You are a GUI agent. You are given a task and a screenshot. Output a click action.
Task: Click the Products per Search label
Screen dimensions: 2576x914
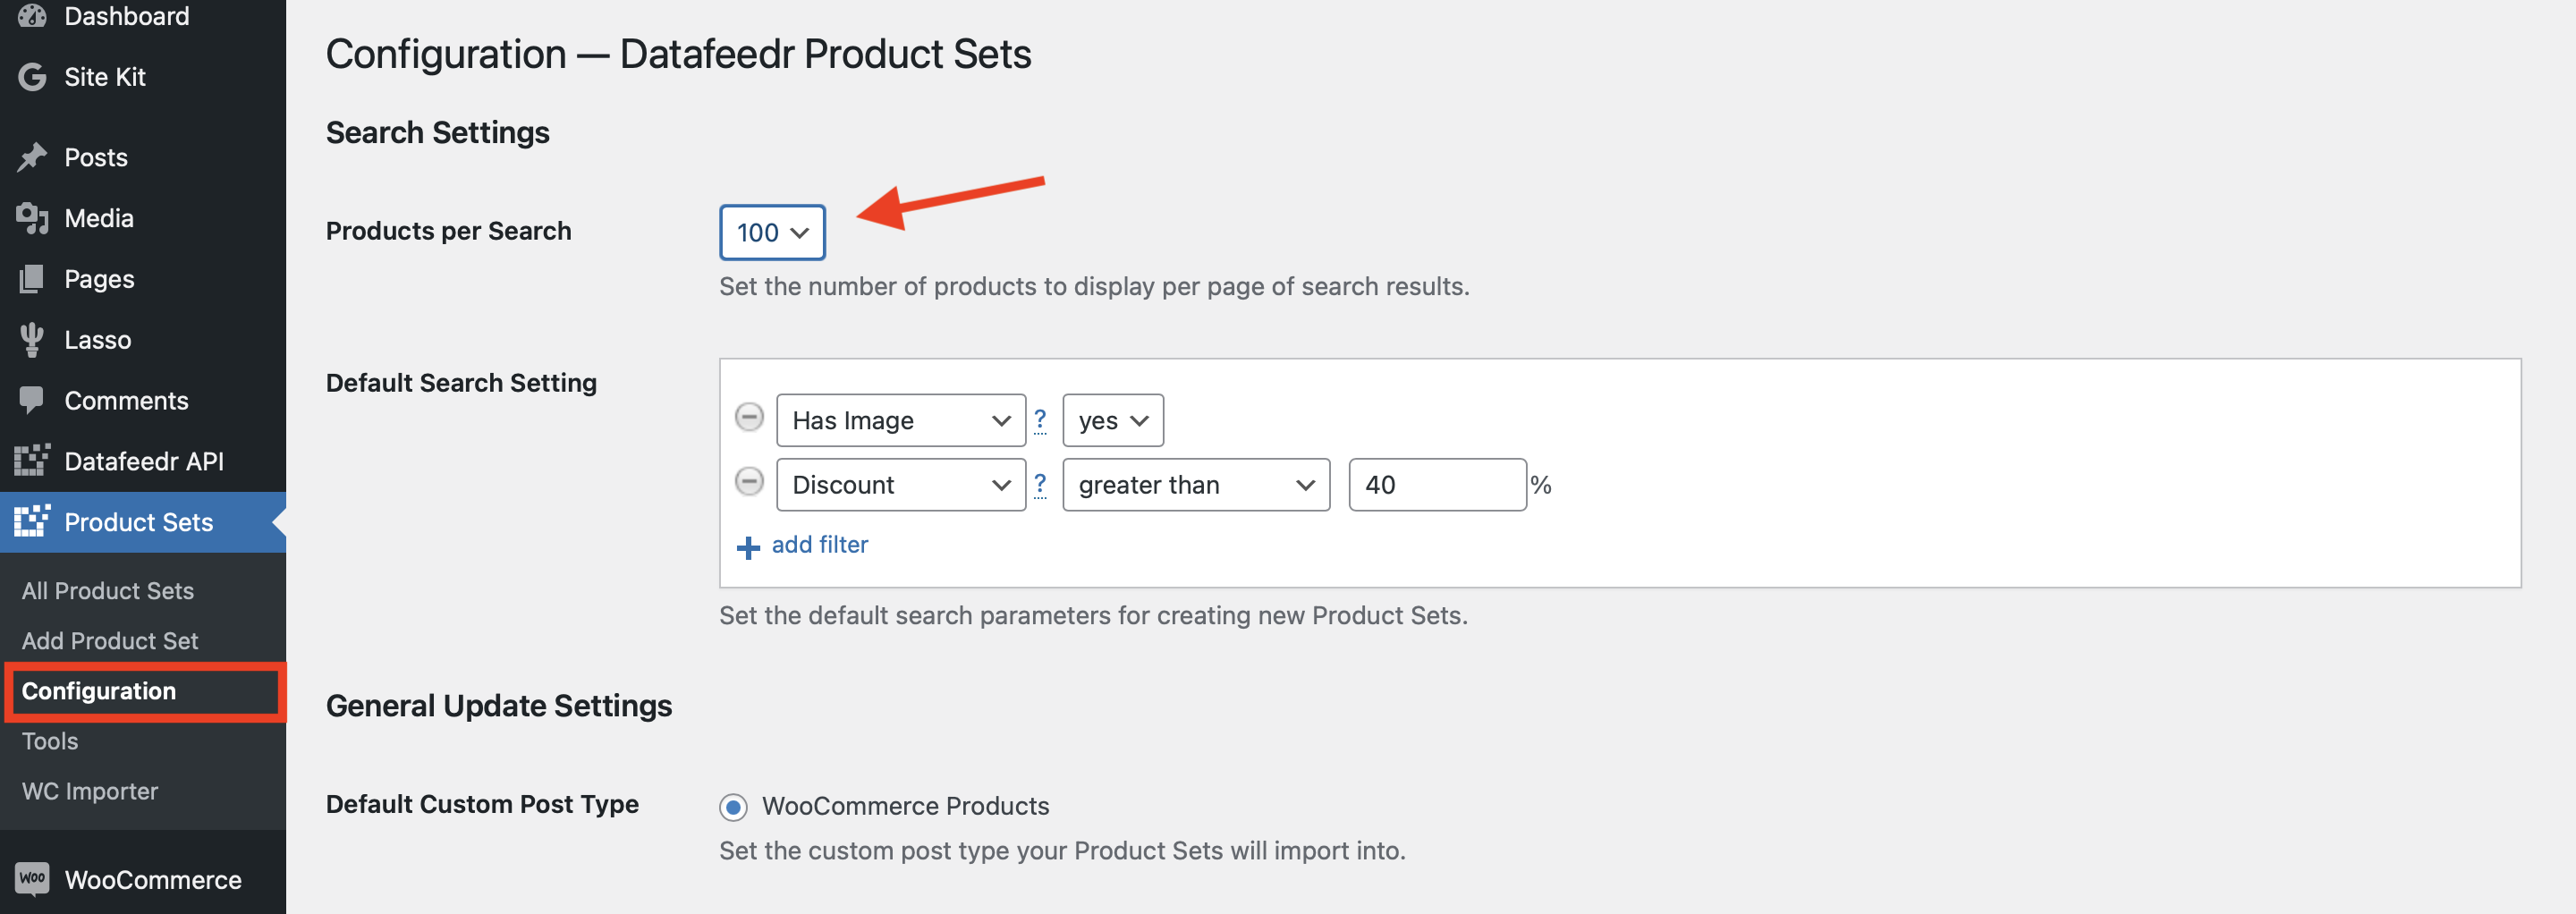tap(448, 231)
